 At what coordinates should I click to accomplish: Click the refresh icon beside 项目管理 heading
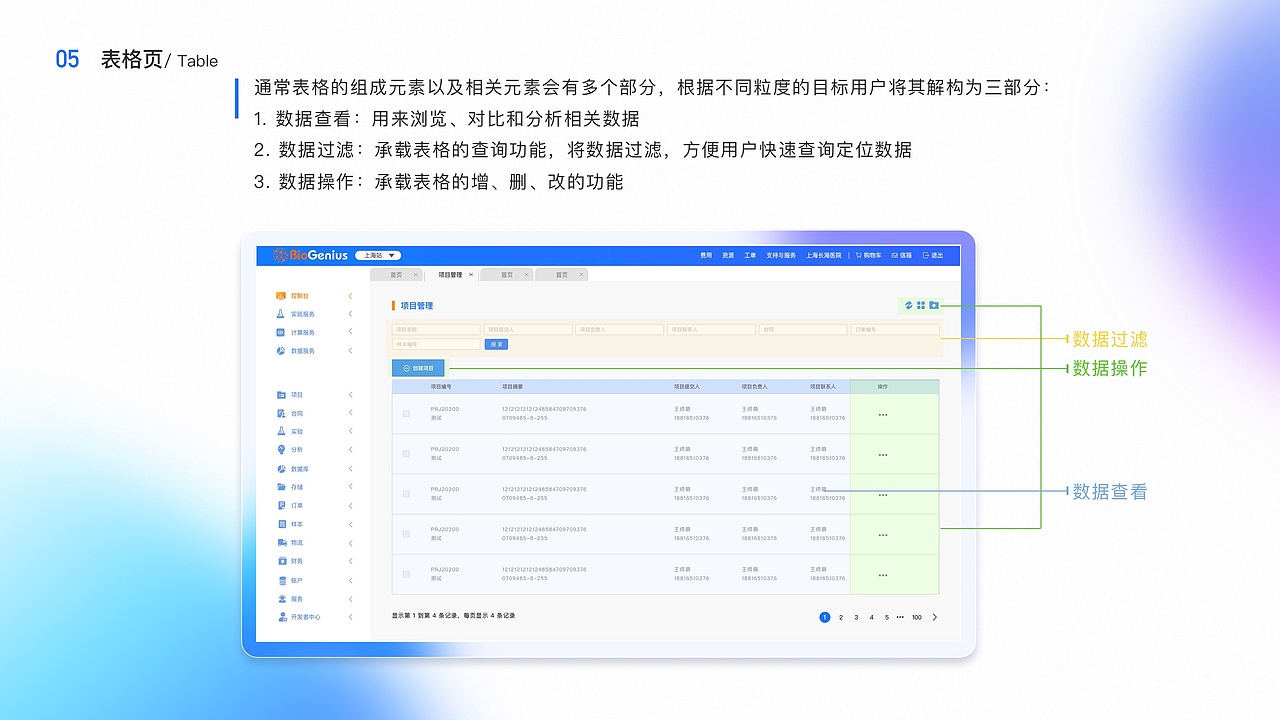(909, 305)
